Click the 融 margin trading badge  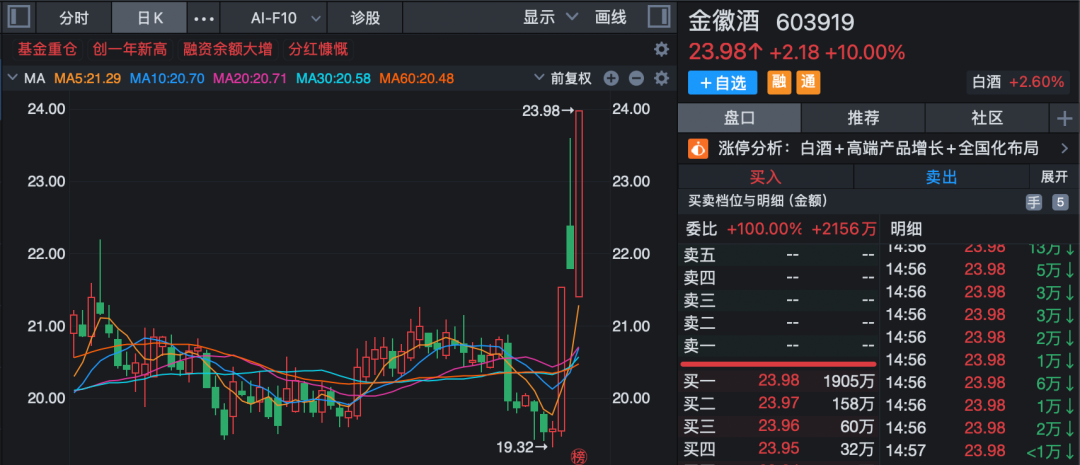click(779, 83)
